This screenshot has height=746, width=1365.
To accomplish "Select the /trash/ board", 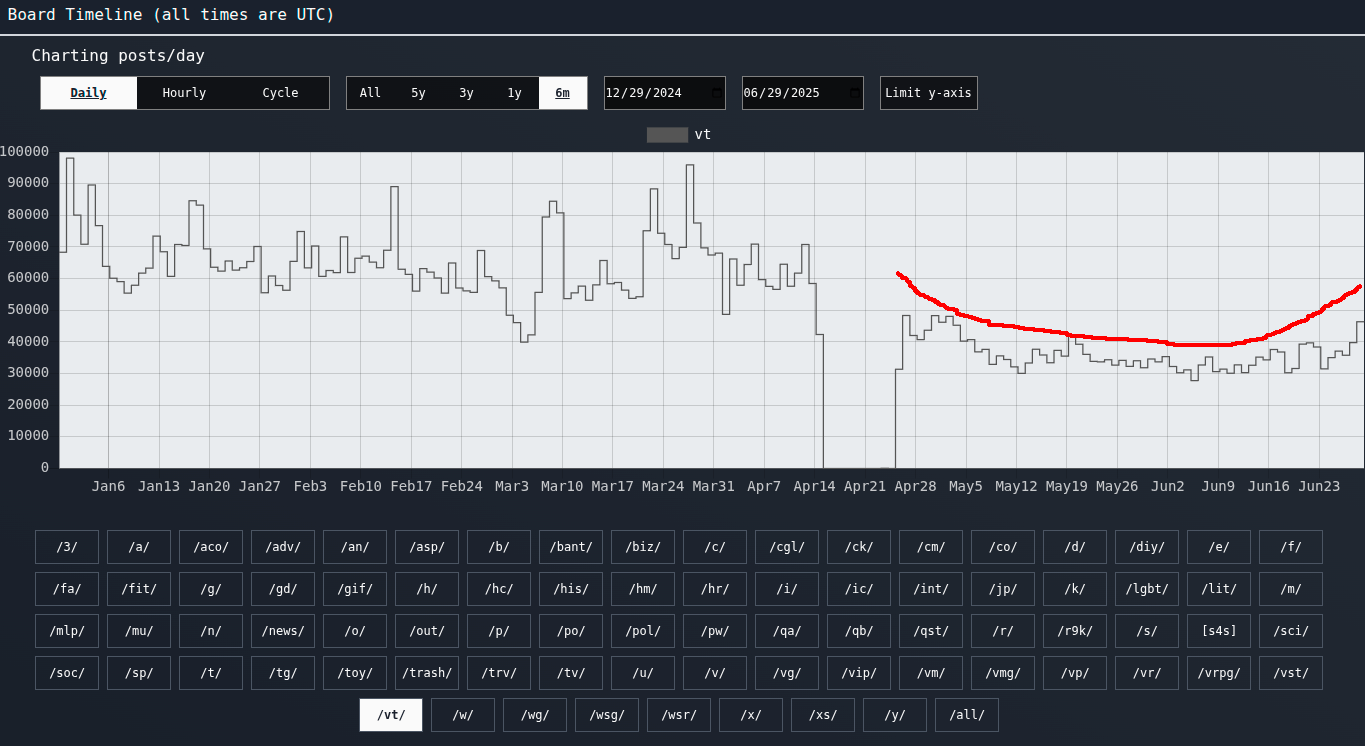I will pos(427,673).
